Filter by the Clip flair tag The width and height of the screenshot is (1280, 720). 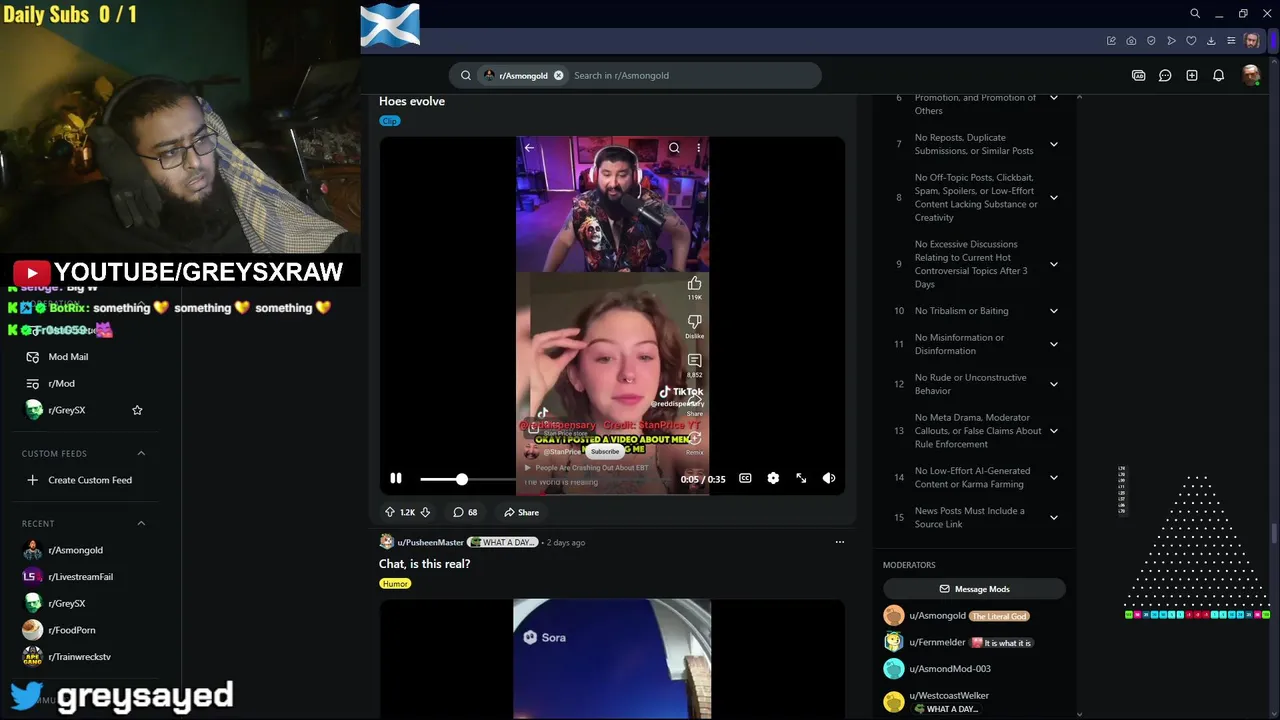pyautogui.click(x=390, y=121)
